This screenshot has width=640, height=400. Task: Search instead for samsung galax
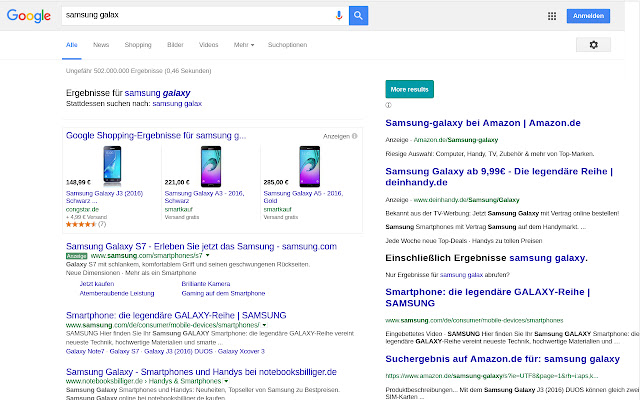pos(177,104)
